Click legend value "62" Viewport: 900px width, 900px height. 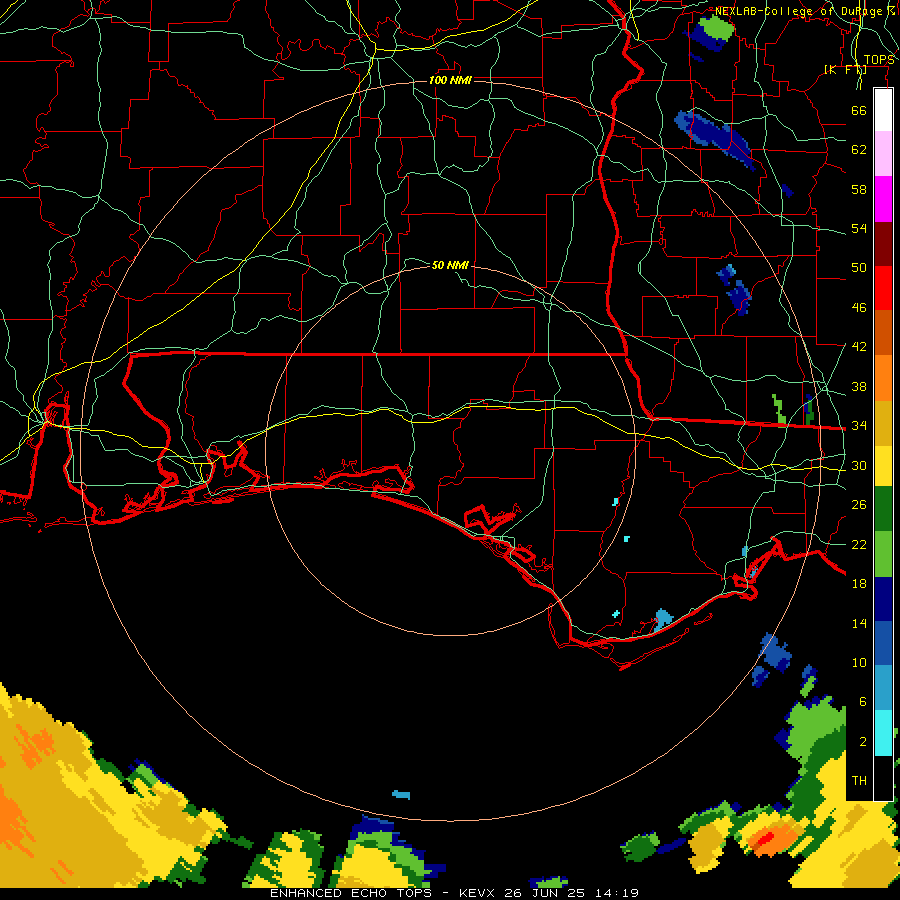[859, 150]
